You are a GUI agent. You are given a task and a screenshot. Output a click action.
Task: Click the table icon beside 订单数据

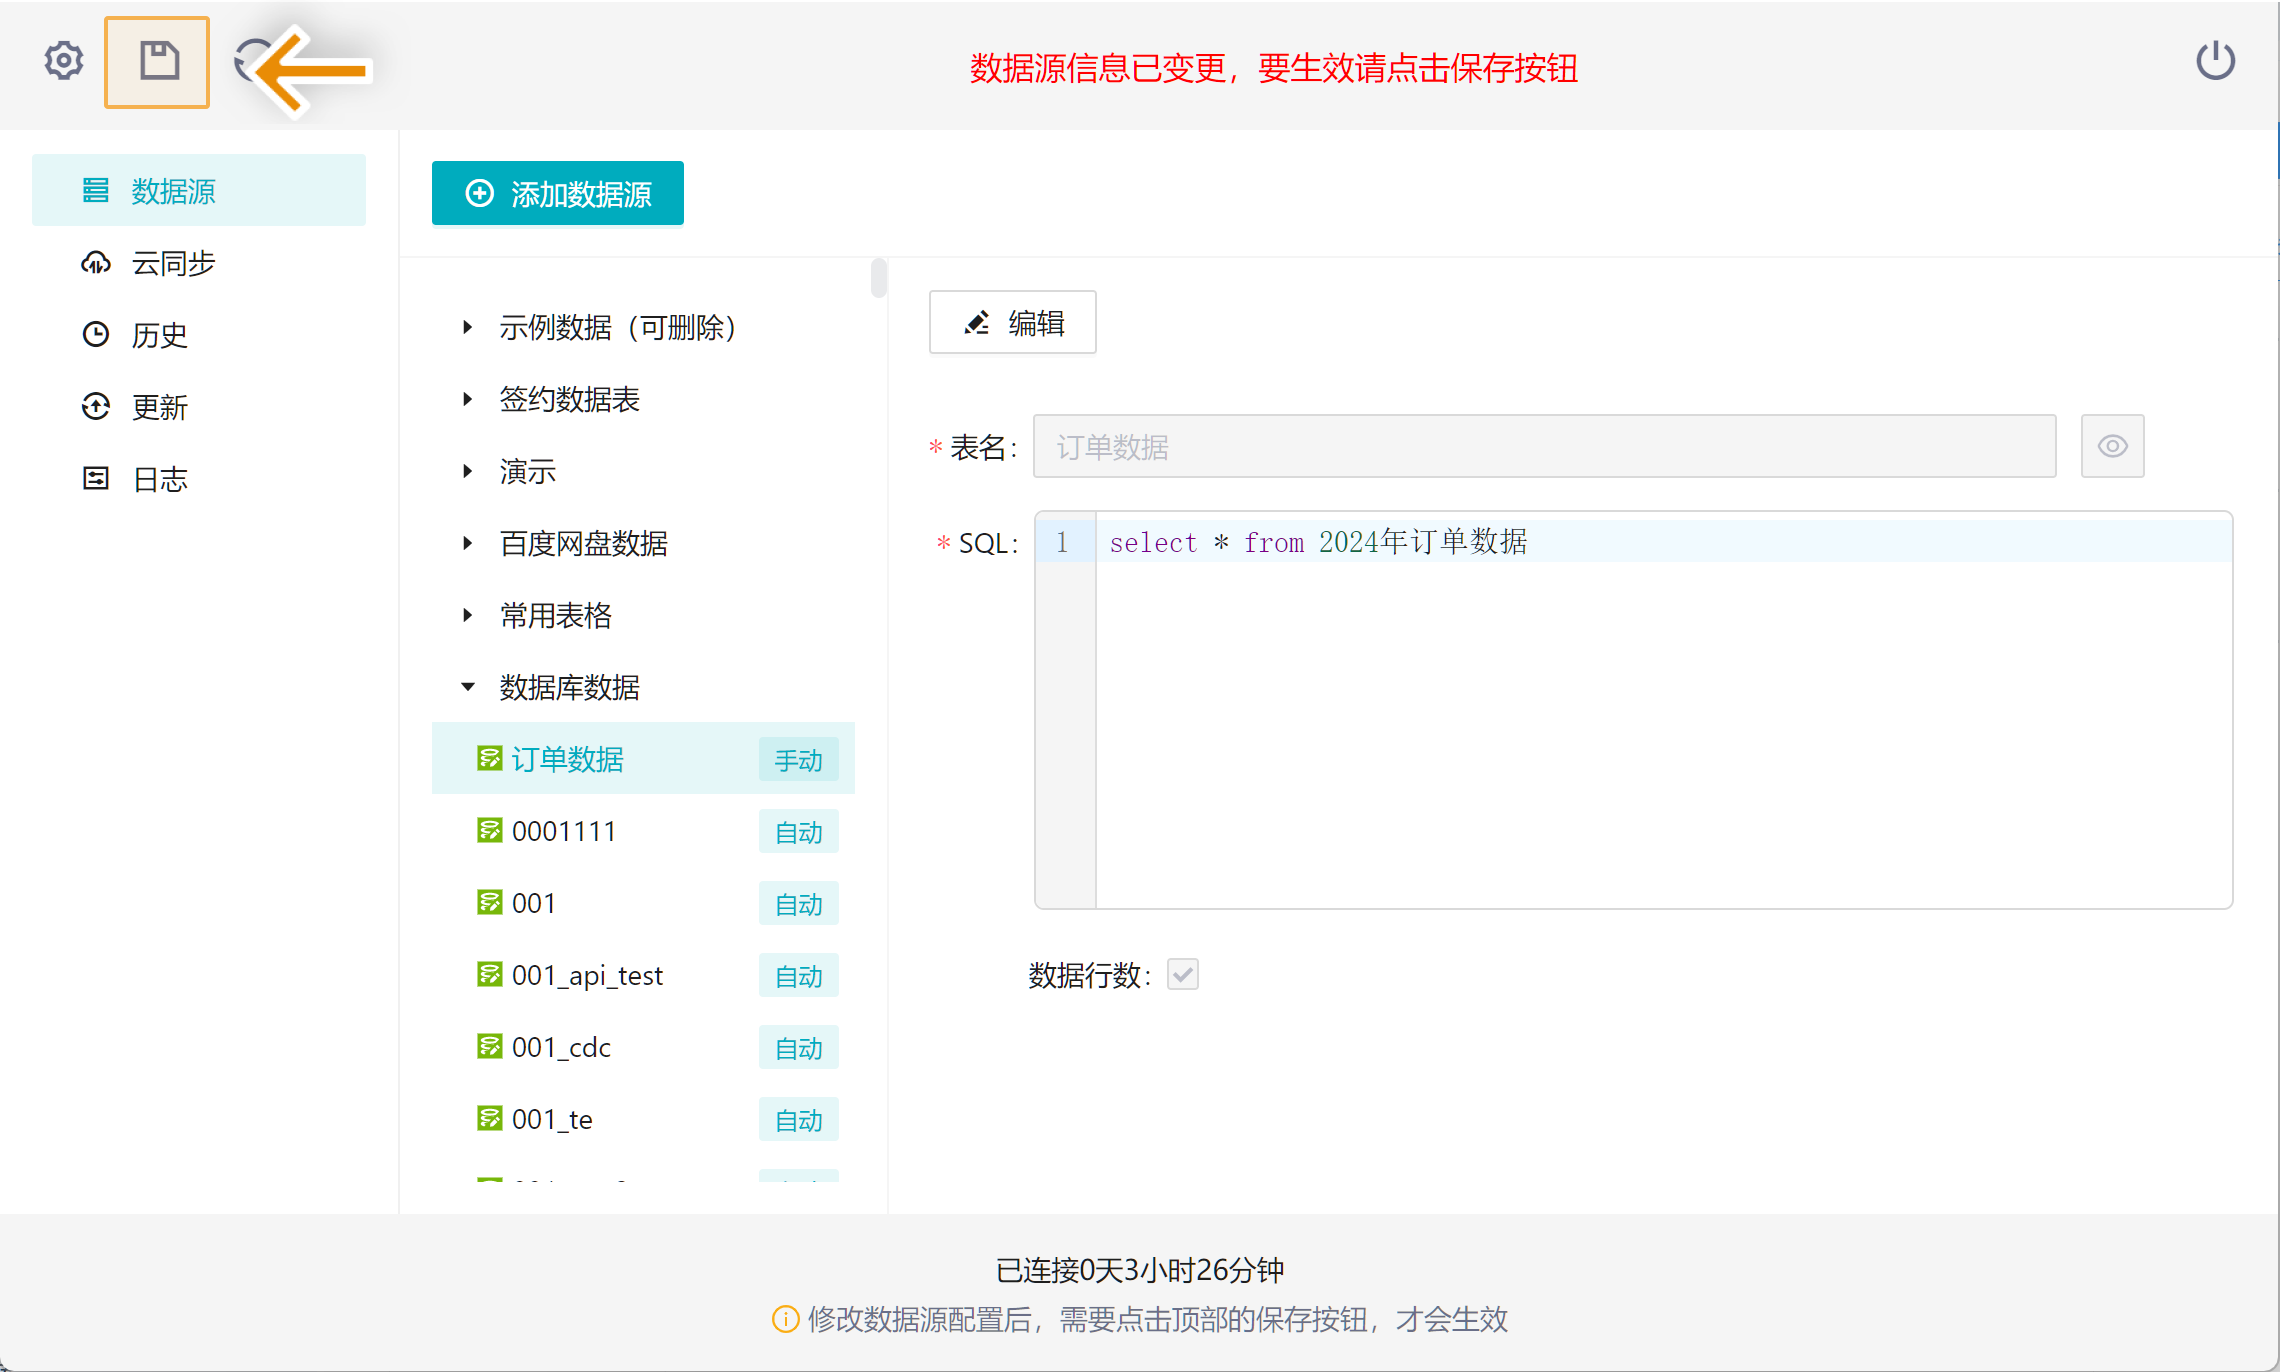coord(489,758)
